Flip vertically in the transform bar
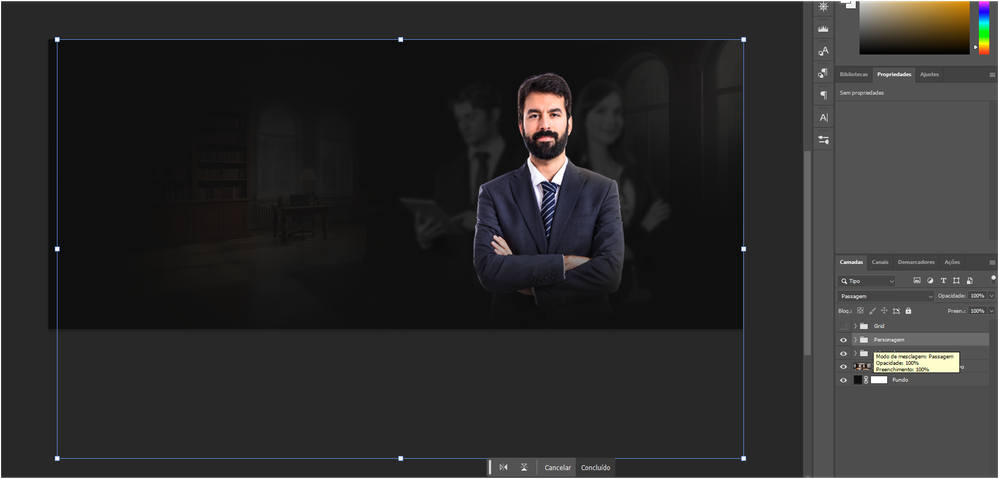 point(524,468)
